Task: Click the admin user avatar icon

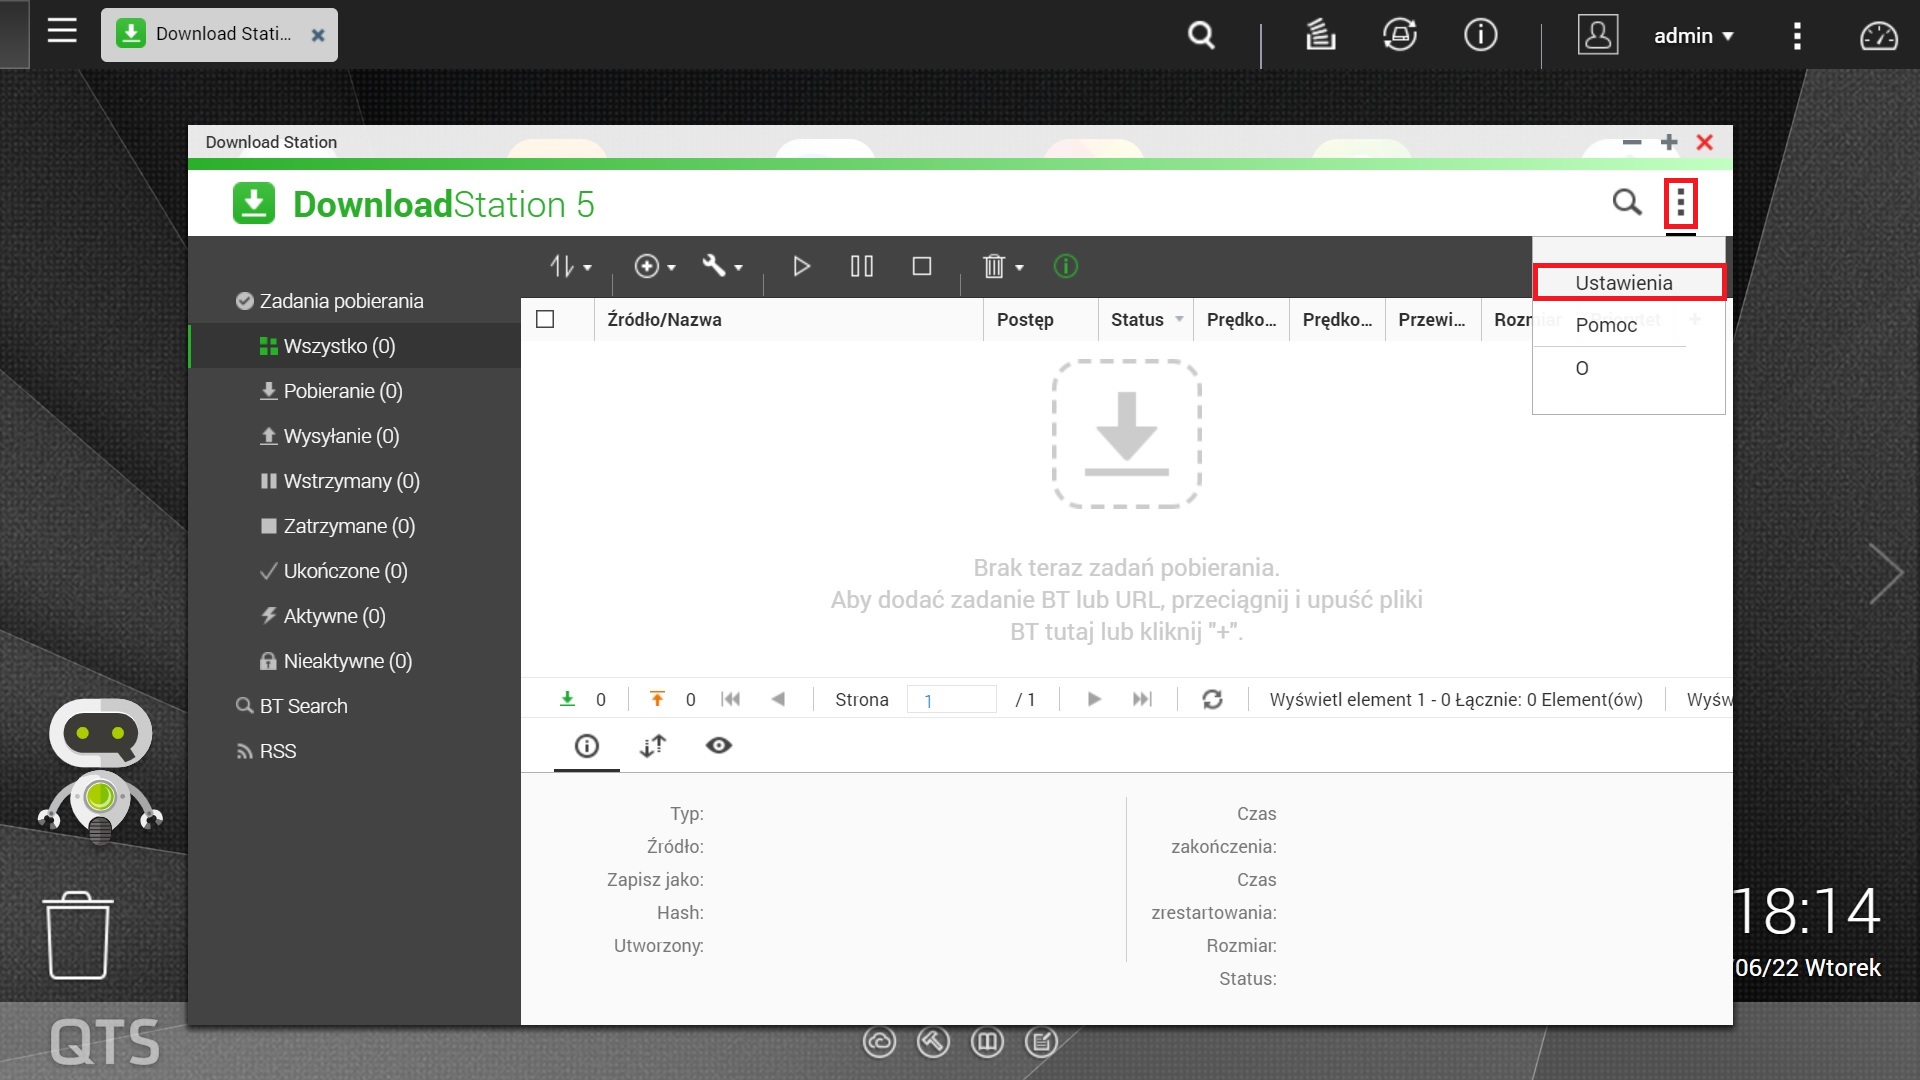Action: click(1598, 35)
